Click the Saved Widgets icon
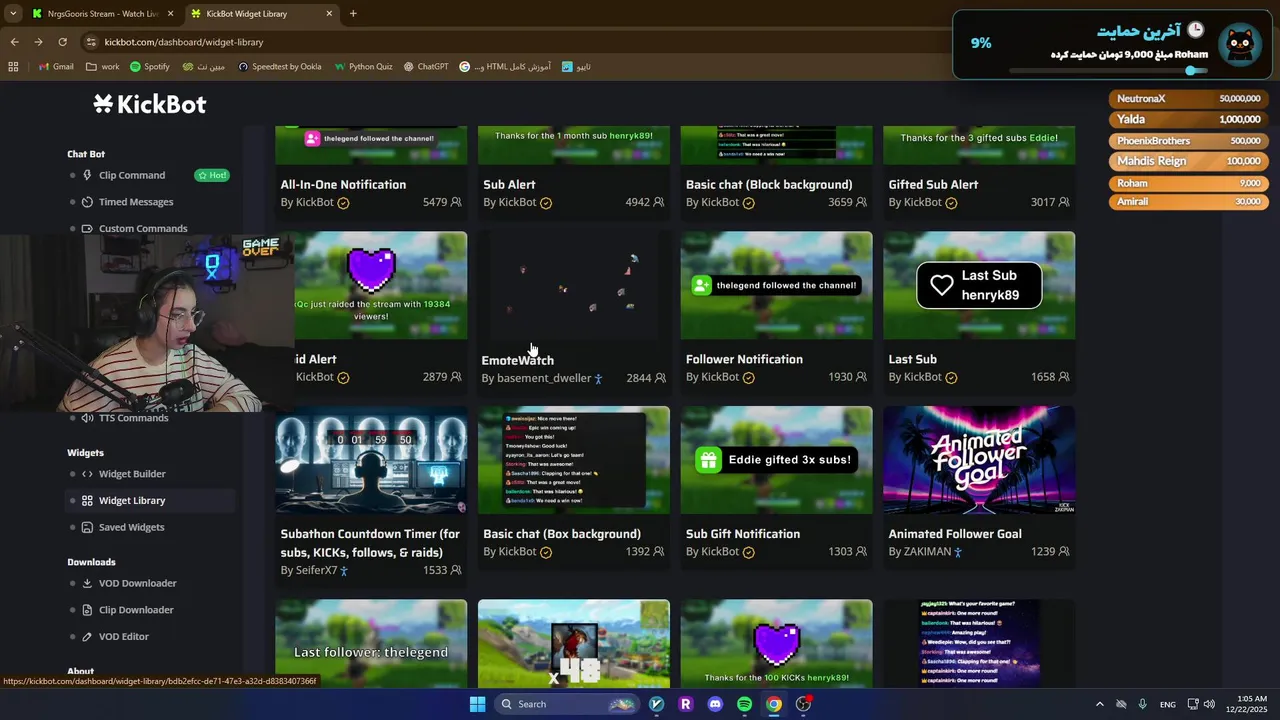Image resolution: width=1280 pixels, height=720 pixels. tap(87, 528)
